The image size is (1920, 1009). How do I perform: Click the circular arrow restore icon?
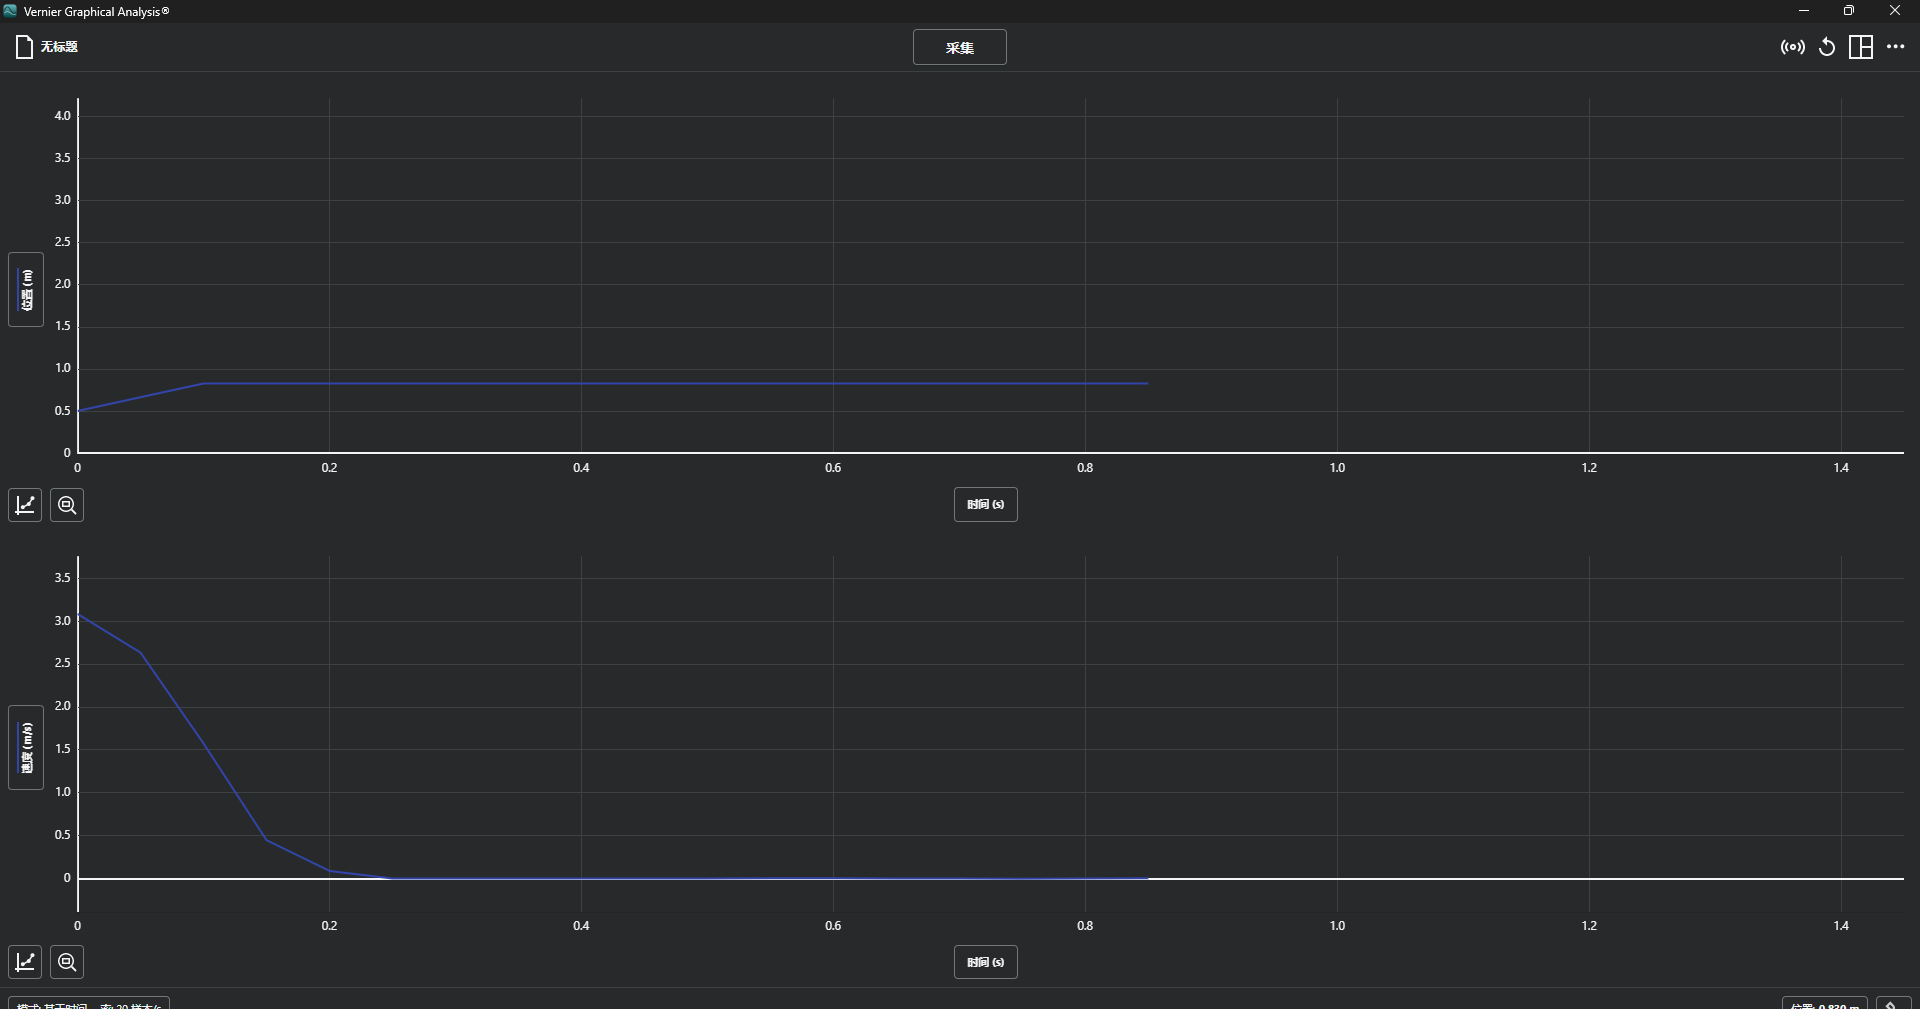click(1827, 47)
